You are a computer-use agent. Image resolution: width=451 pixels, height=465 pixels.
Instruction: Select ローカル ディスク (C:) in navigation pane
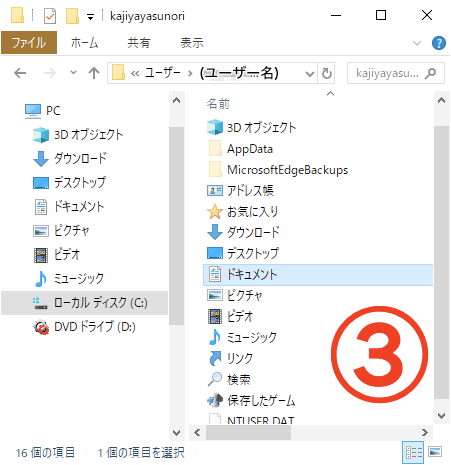click(x=85, y=303)
